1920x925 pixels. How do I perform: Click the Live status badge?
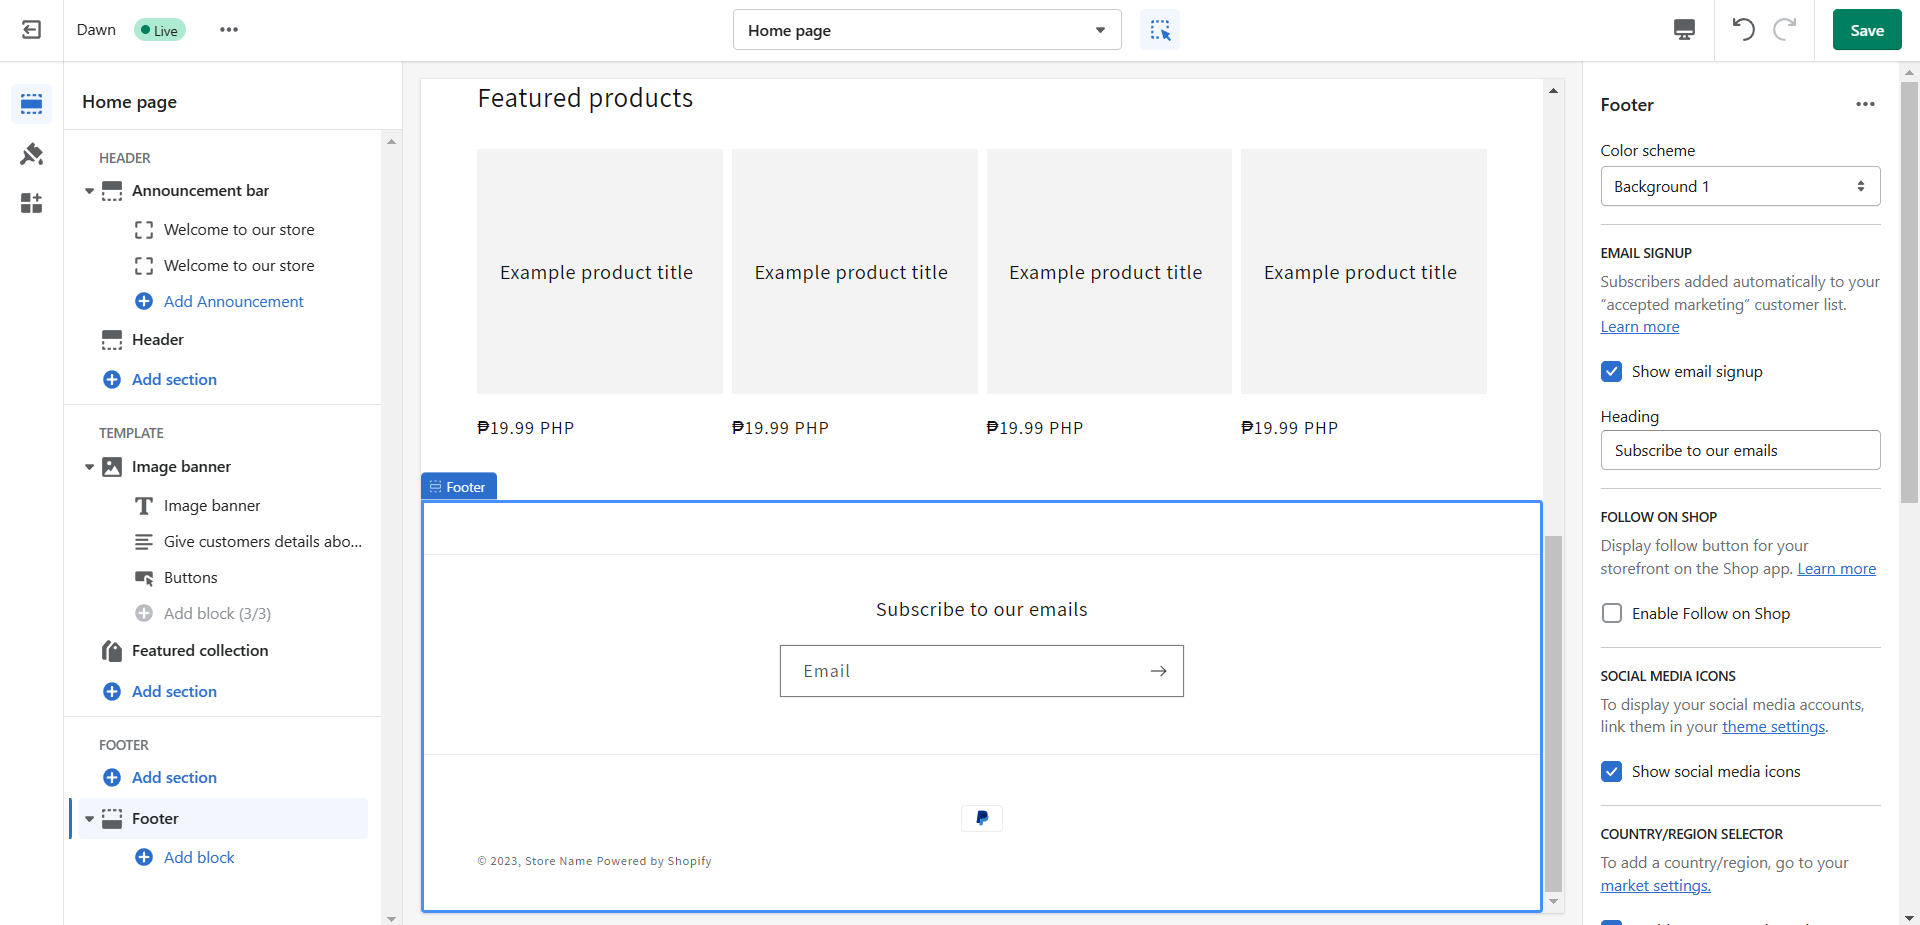pyautogui.click(x=160, y=30)
